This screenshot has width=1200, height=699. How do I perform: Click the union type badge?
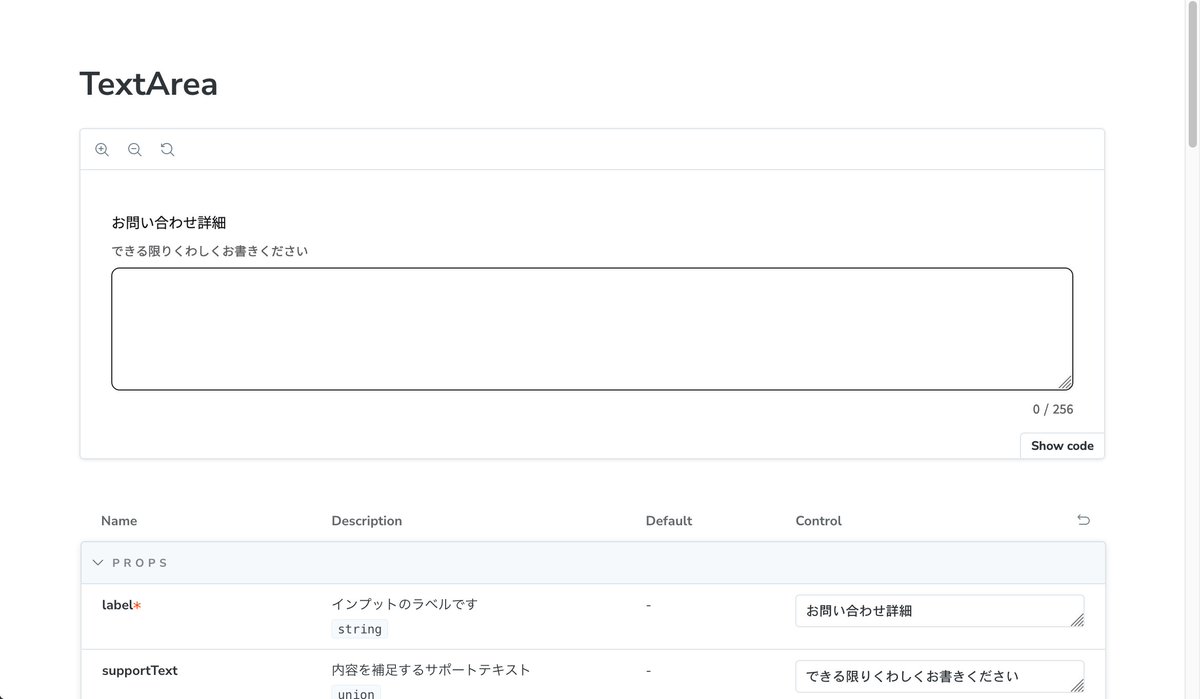[x=355, y=693]
